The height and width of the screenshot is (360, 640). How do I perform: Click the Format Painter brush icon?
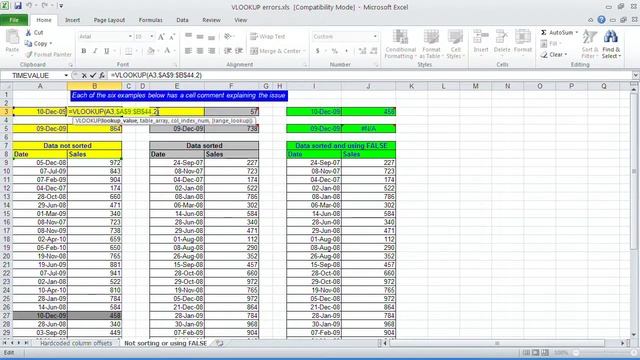point(28,54)
